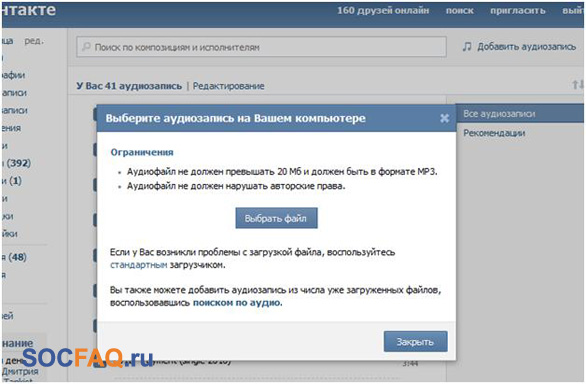Screen dimensions: 586x384
Task: Select the Рекомендации tab
Action: 494,133
